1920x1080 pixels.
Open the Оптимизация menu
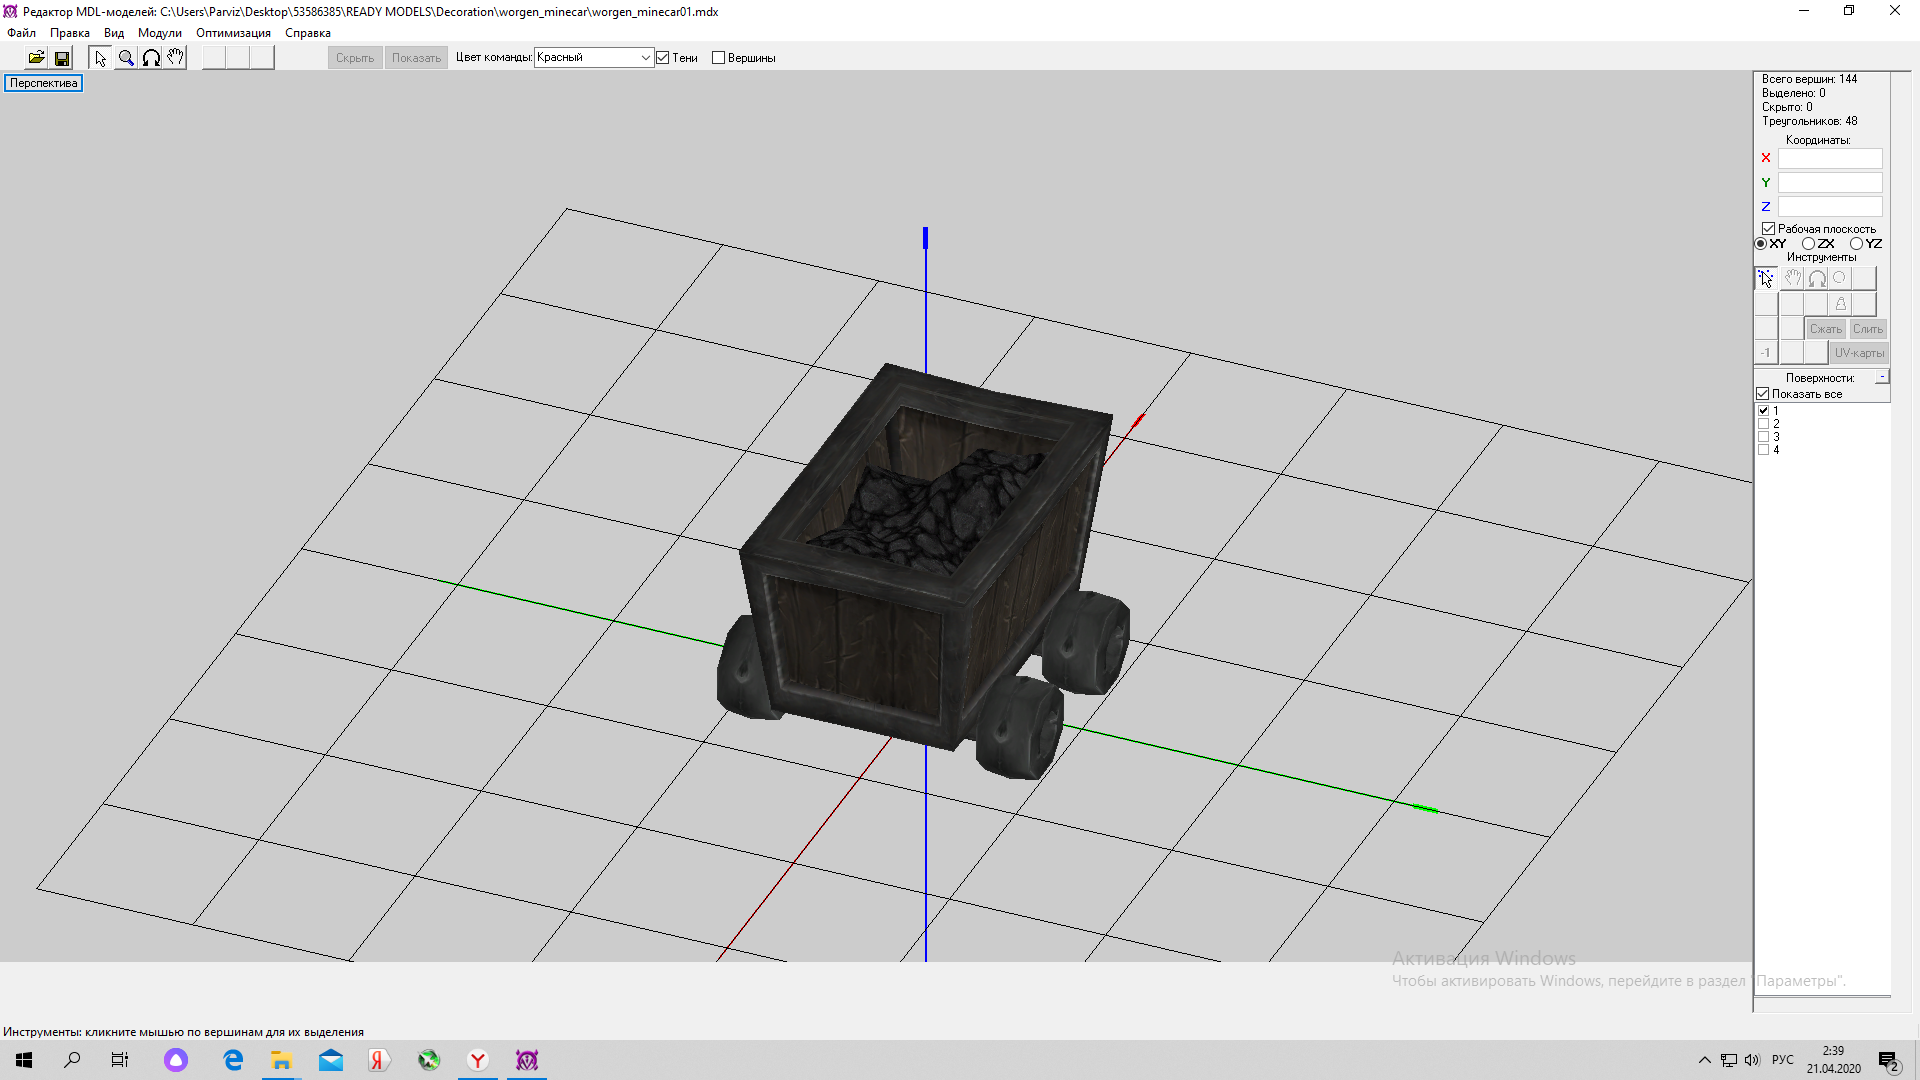click(233, 33)
